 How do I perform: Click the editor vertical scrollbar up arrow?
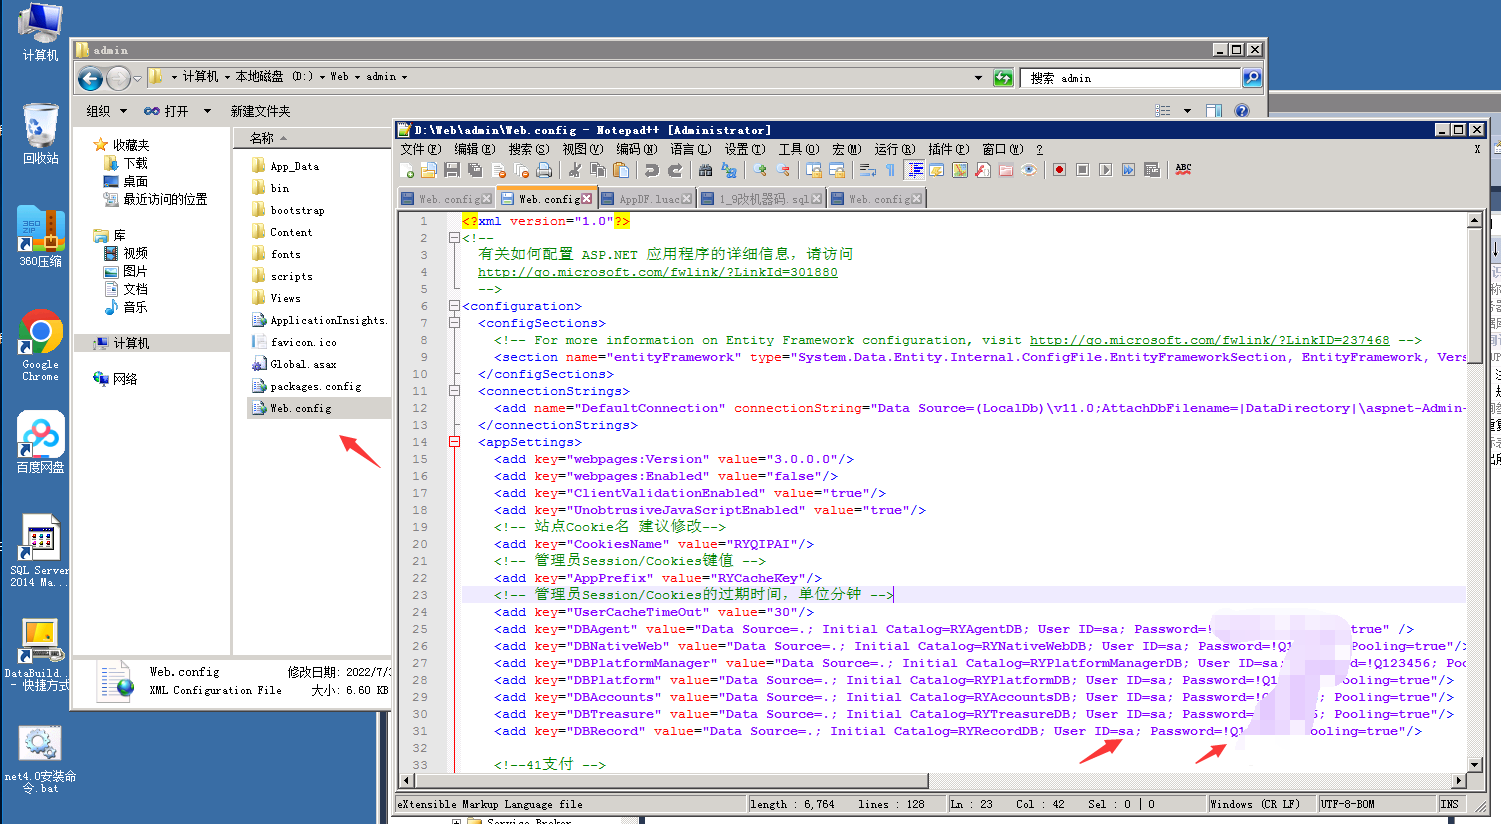click(1474, 220)
